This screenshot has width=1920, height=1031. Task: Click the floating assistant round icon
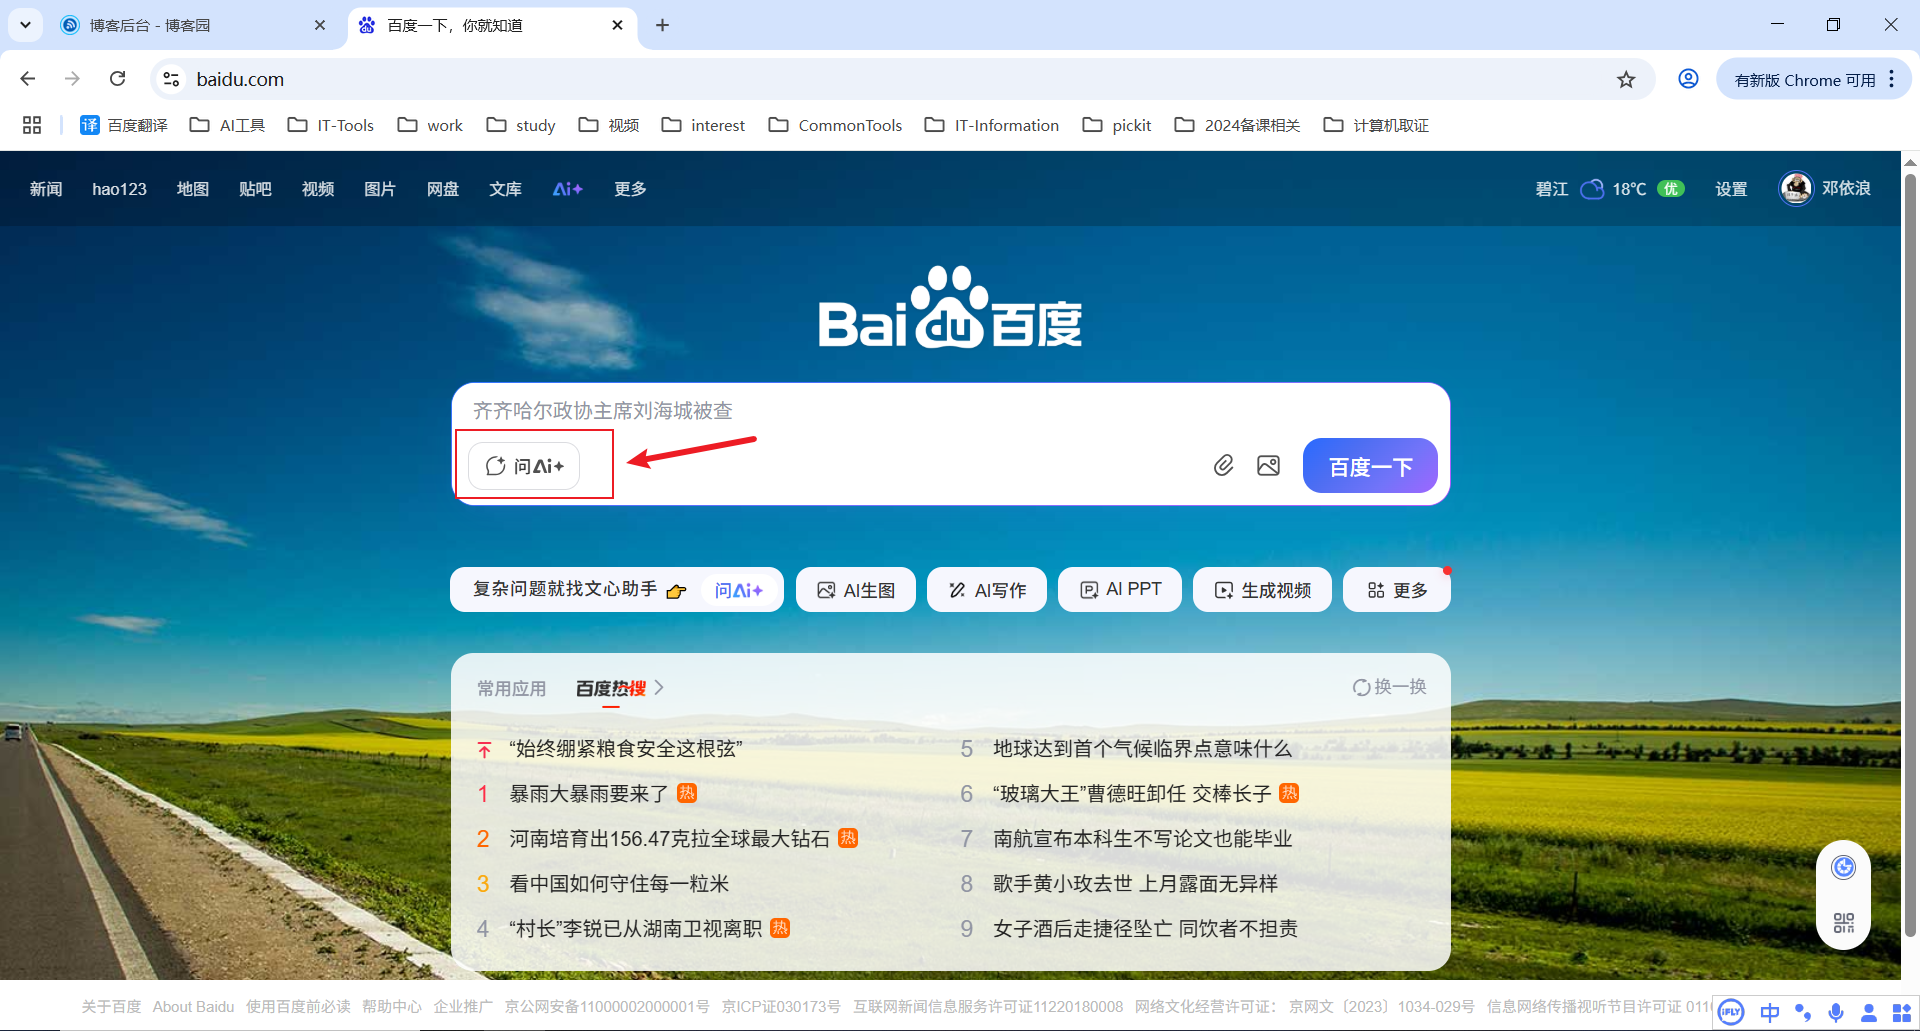(x=1843, y=867)
